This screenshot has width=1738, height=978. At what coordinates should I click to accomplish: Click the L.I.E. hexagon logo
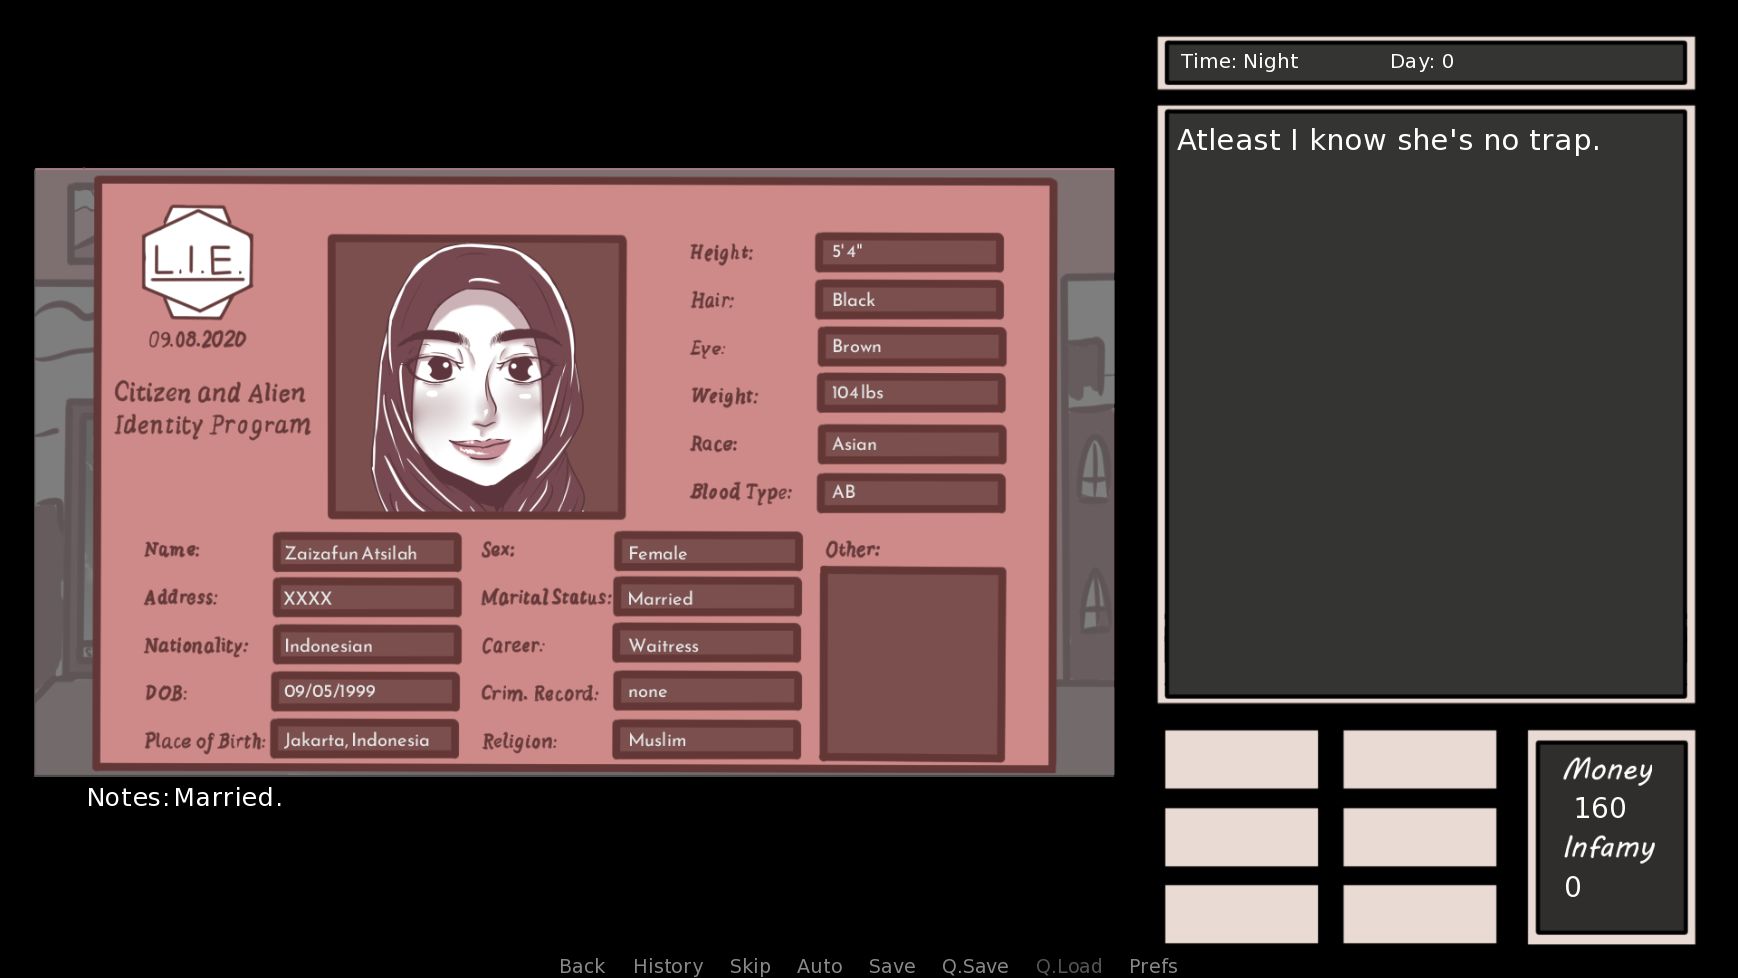coord(197,261)
